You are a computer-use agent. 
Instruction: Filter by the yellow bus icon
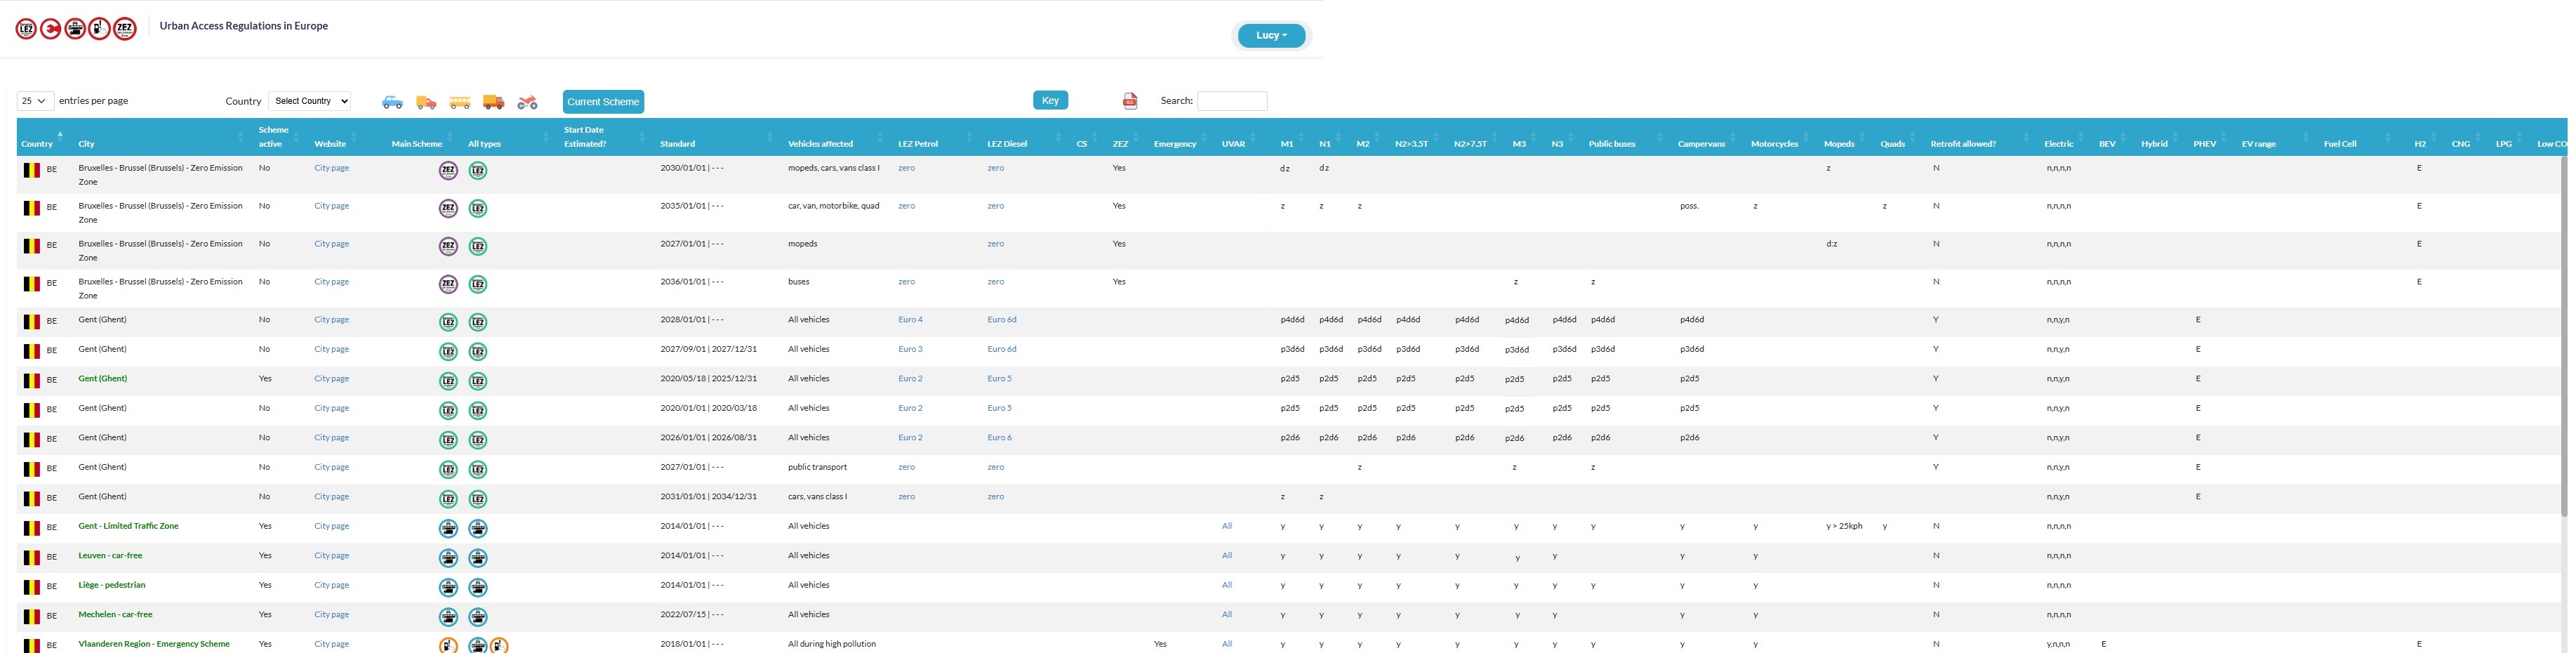point(460,102)
